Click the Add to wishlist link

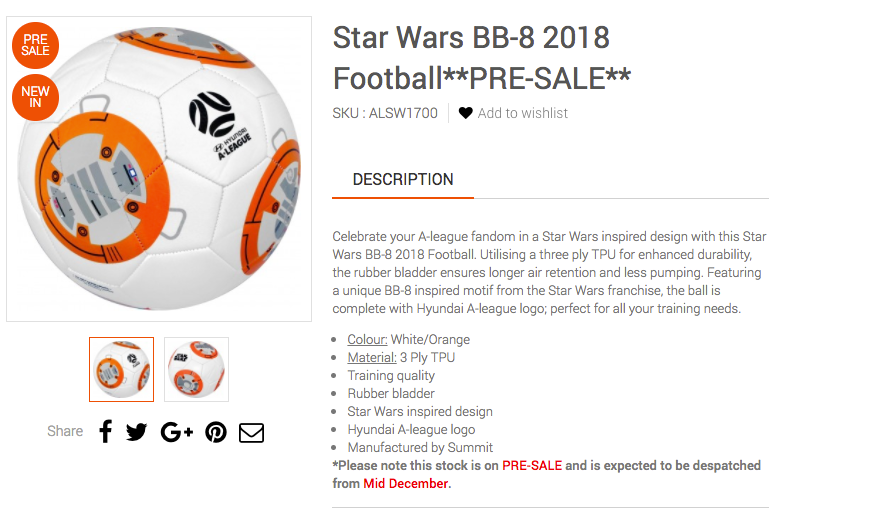[x=522, y=113]
